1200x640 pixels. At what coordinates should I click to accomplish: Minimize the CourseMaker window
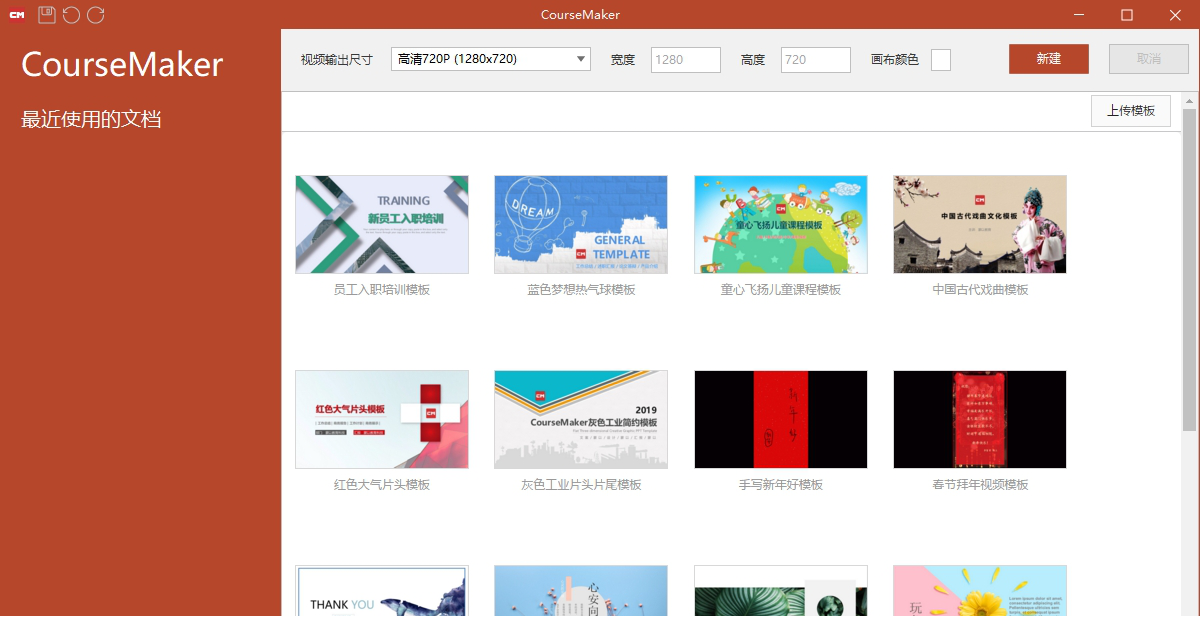click(1080, 14)
